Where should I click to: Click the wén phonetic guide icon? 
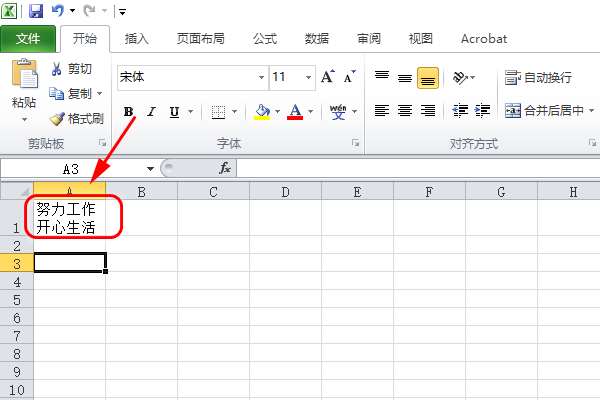[338, 112]
